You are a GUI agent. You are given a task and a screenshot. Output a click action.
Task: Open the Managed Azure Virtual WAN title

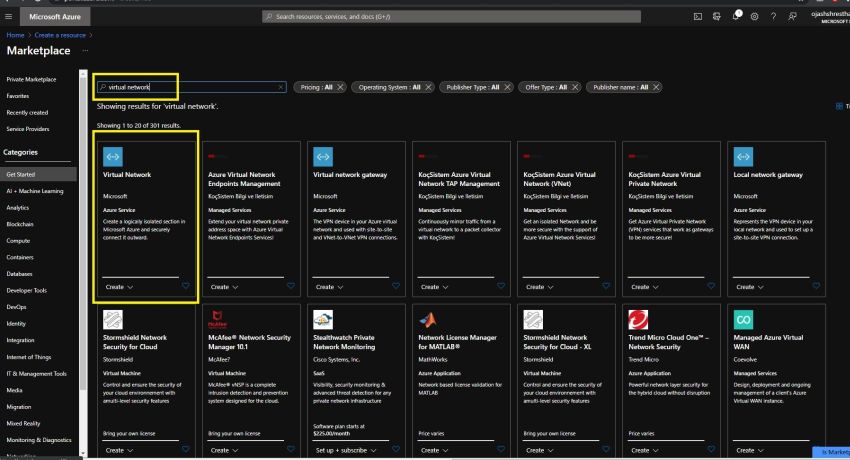[768, 342]
